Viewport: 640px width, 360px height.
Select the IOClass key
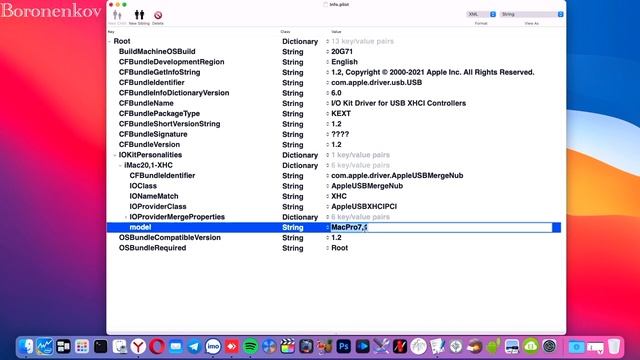(x=143, y=186)
